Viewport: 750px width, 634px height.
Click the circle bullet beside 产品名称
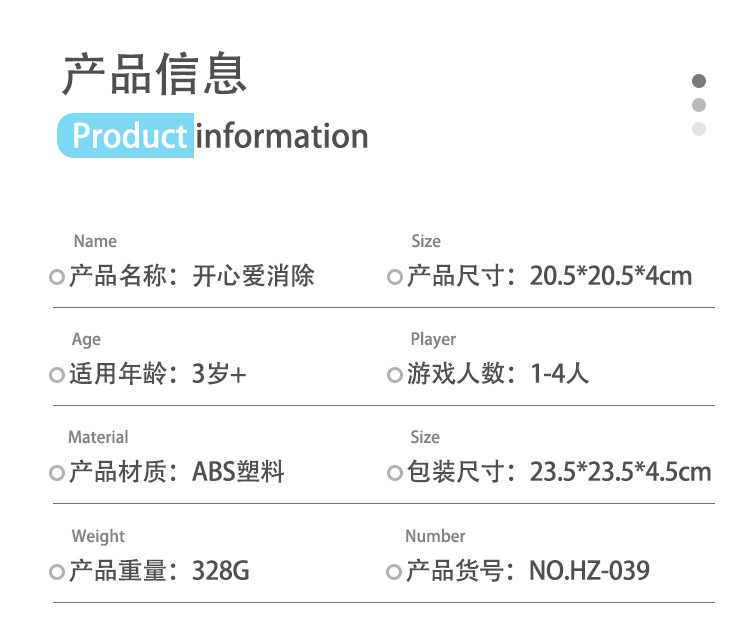click(x=57, y=278)
